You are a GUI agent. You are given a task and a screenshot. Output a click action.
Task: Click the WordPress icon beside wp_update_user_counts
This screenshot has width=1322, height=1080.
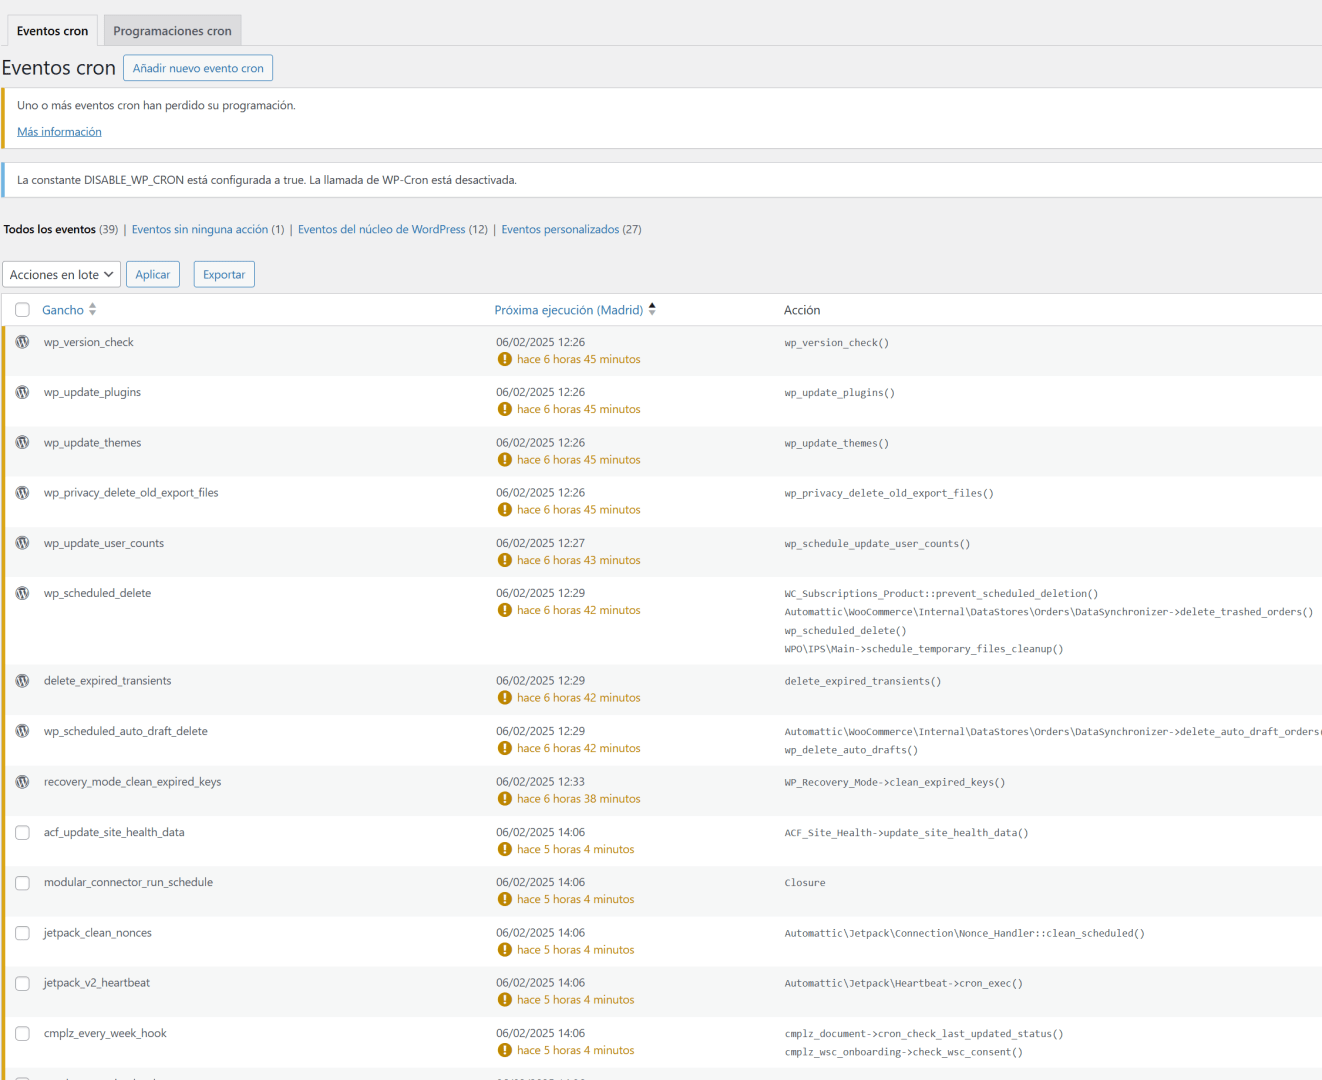pos(22,543)
